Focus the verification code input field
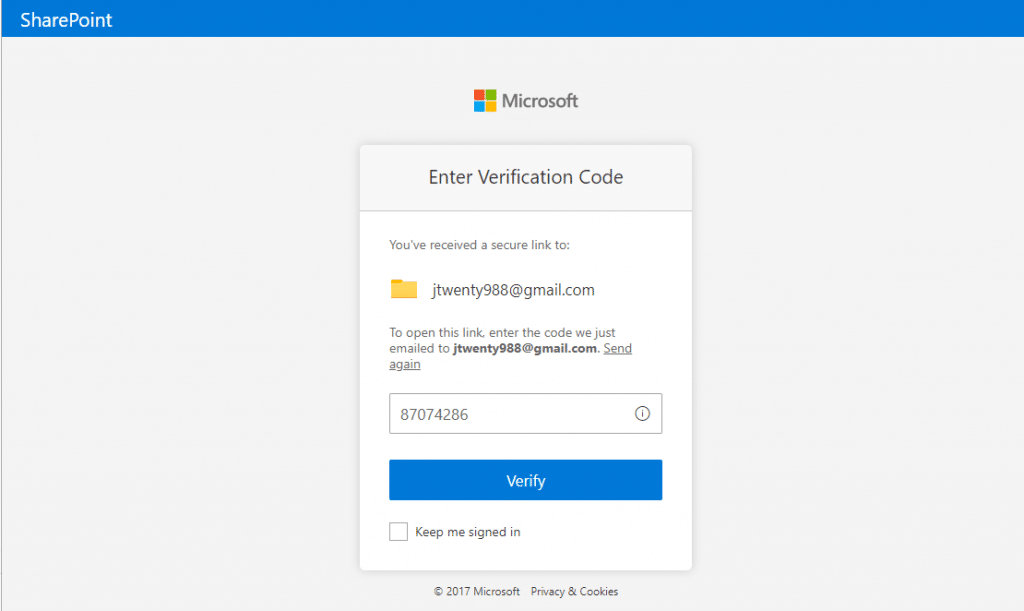Image resolution: width=1024 pixels, height=611 pixels. 526,413
